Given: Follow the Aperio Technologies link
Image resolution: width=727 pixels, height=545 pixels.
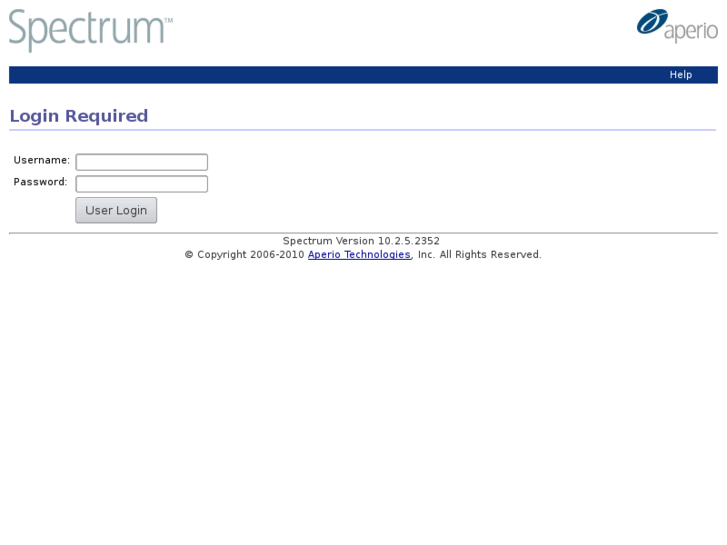Looking at the screenshot, I should click(x=359, y=254).
